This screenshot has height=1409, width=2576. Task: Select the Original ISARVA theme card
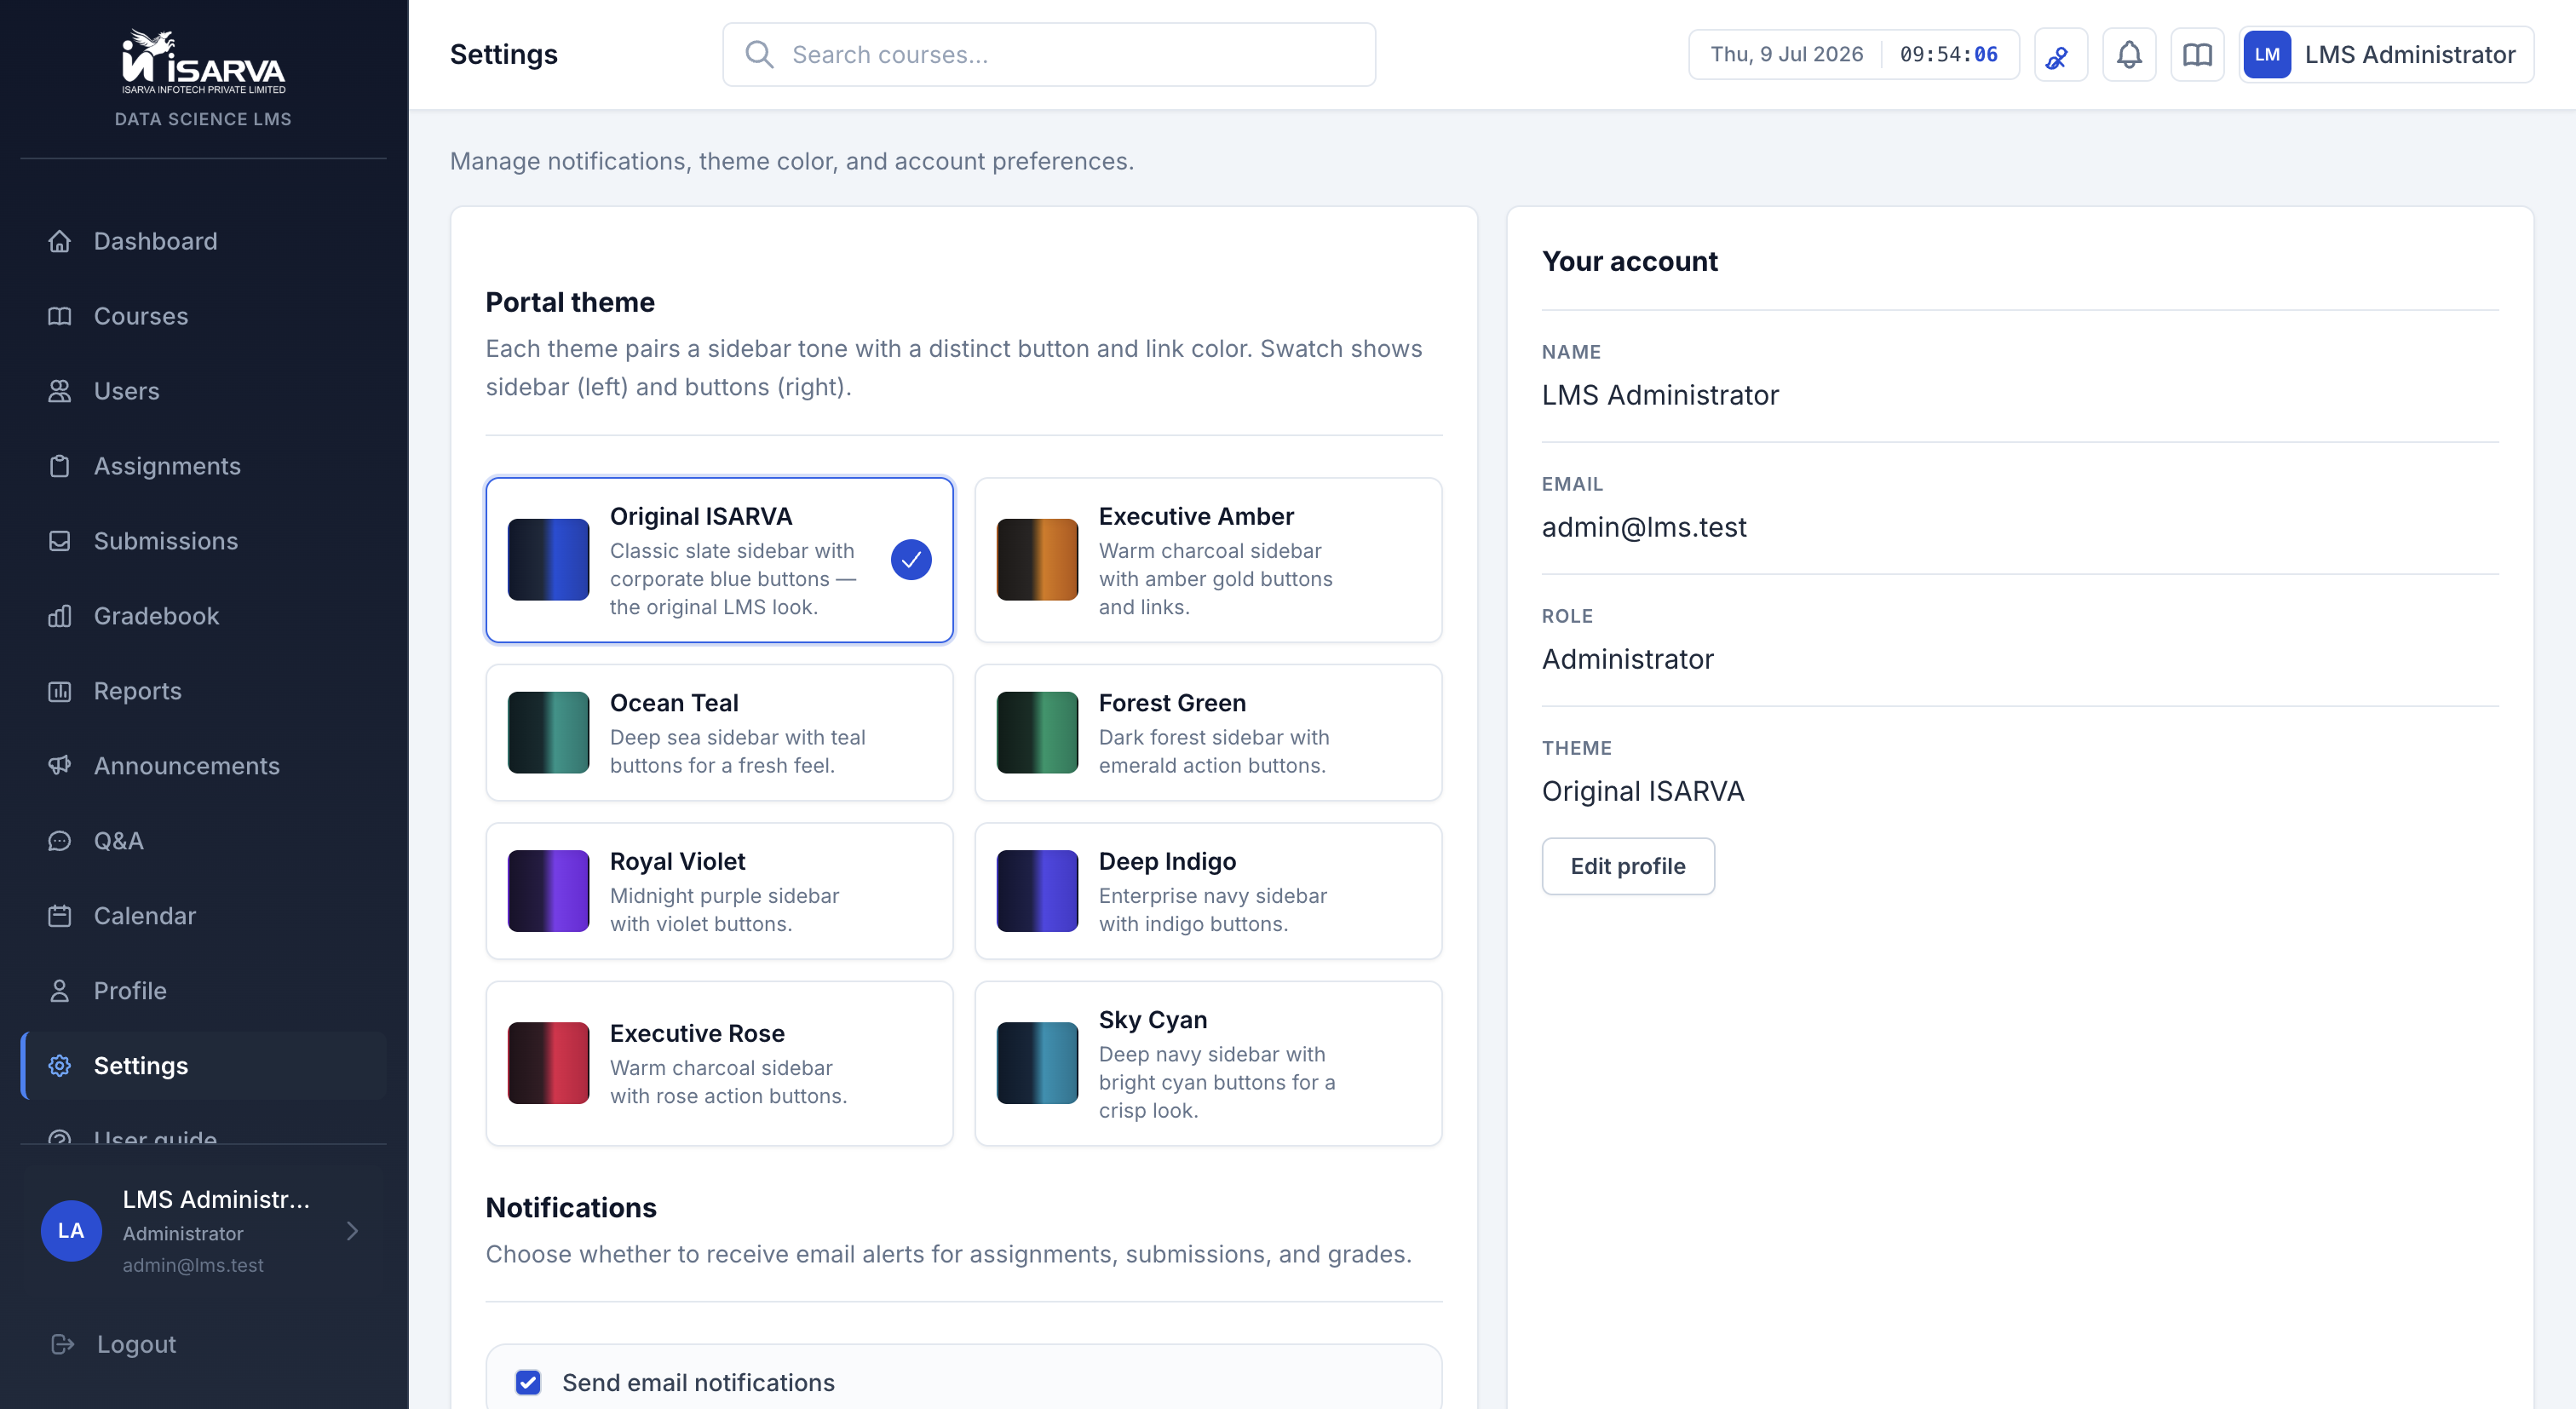pyautogui.click(x=719, y=560)
